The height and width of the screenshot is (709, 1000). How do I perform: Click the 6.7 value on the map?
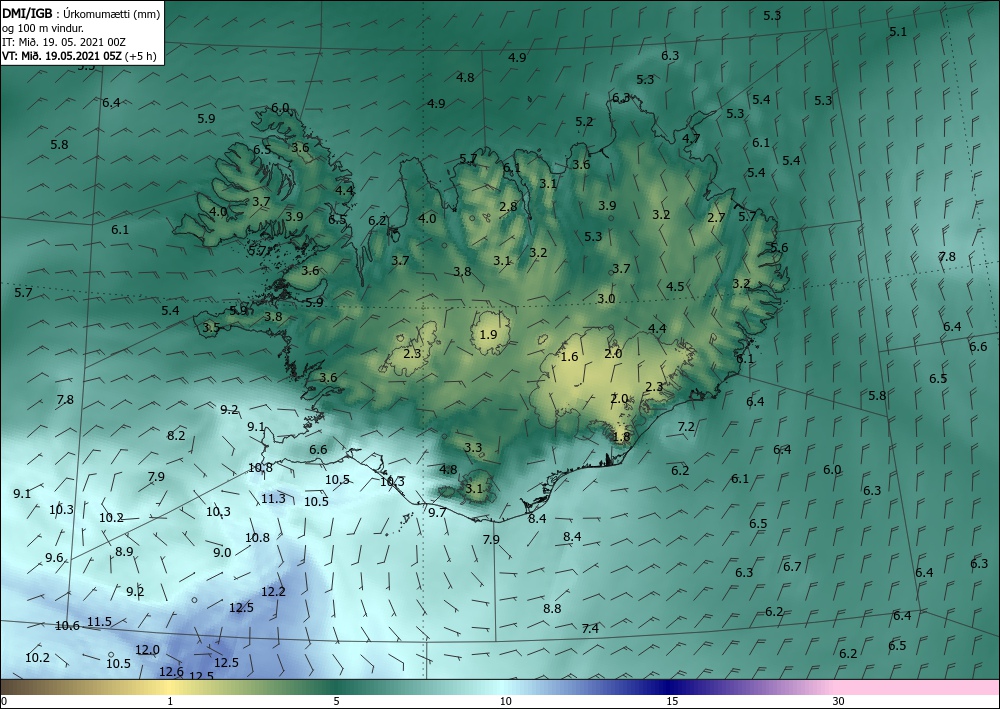coord(792,566)
